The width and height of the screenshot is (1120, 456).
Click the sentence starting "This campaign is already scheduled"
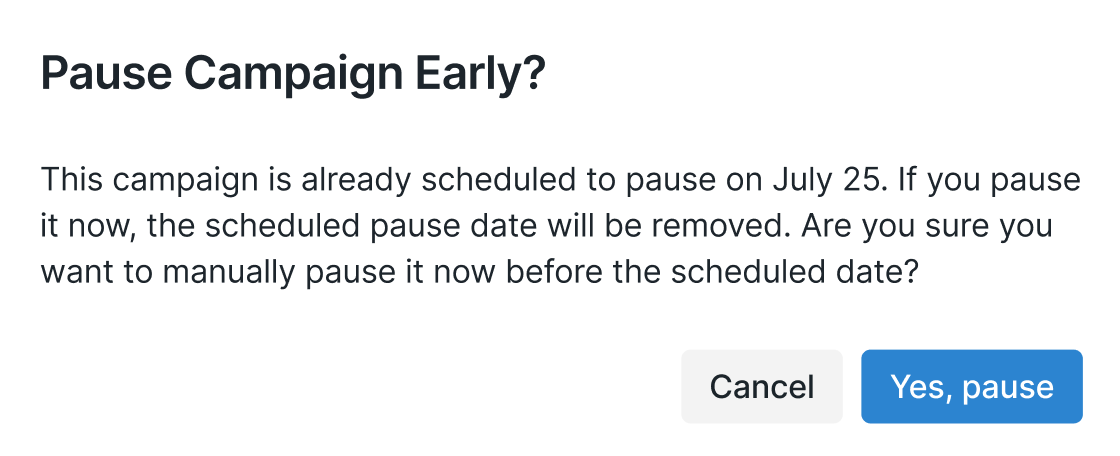[x=400, y=182]
